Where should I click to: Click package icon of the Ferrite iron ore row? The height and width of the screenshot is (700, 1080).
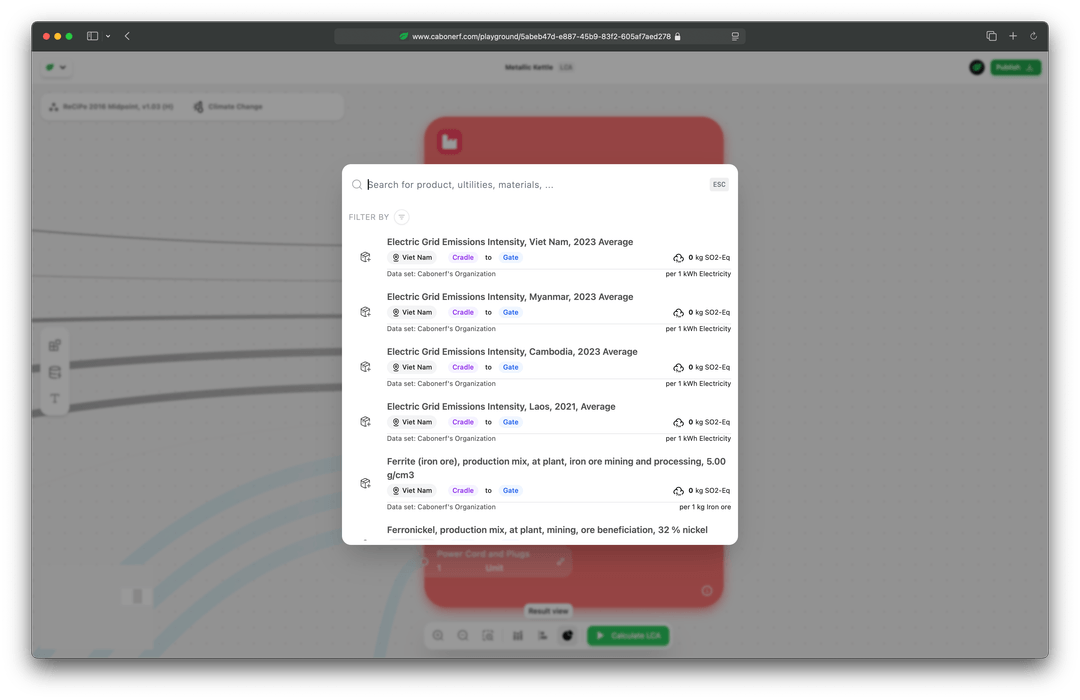[x=366, y=483]
